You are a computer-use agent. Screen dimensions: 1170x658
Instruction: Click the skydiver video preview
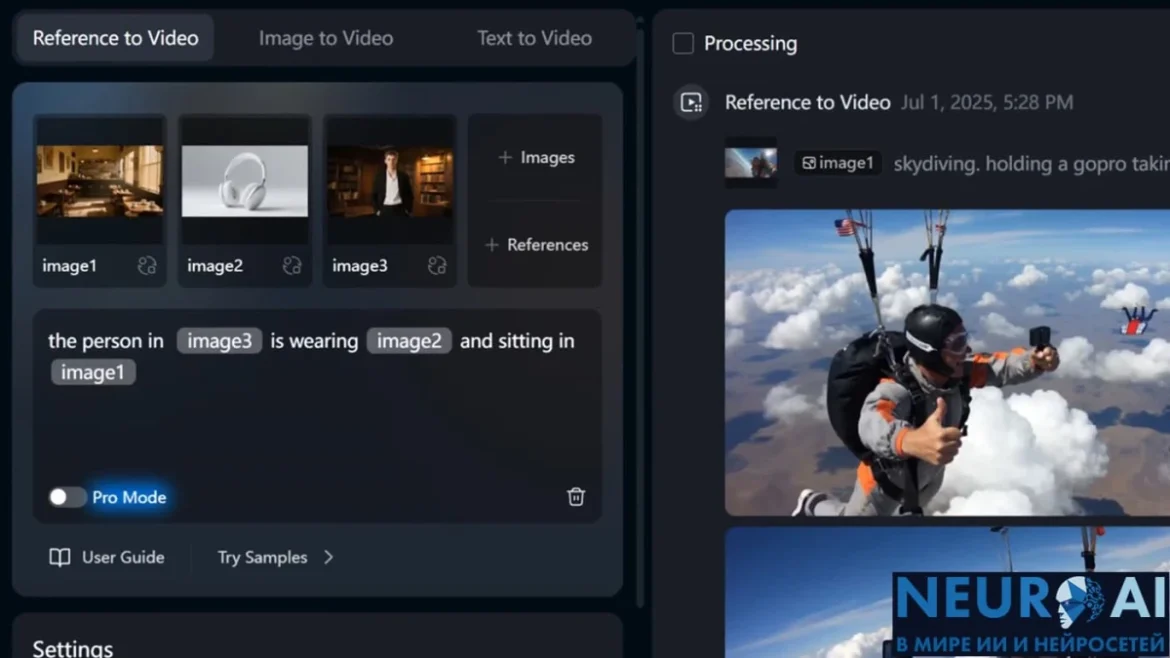[948, 363]
